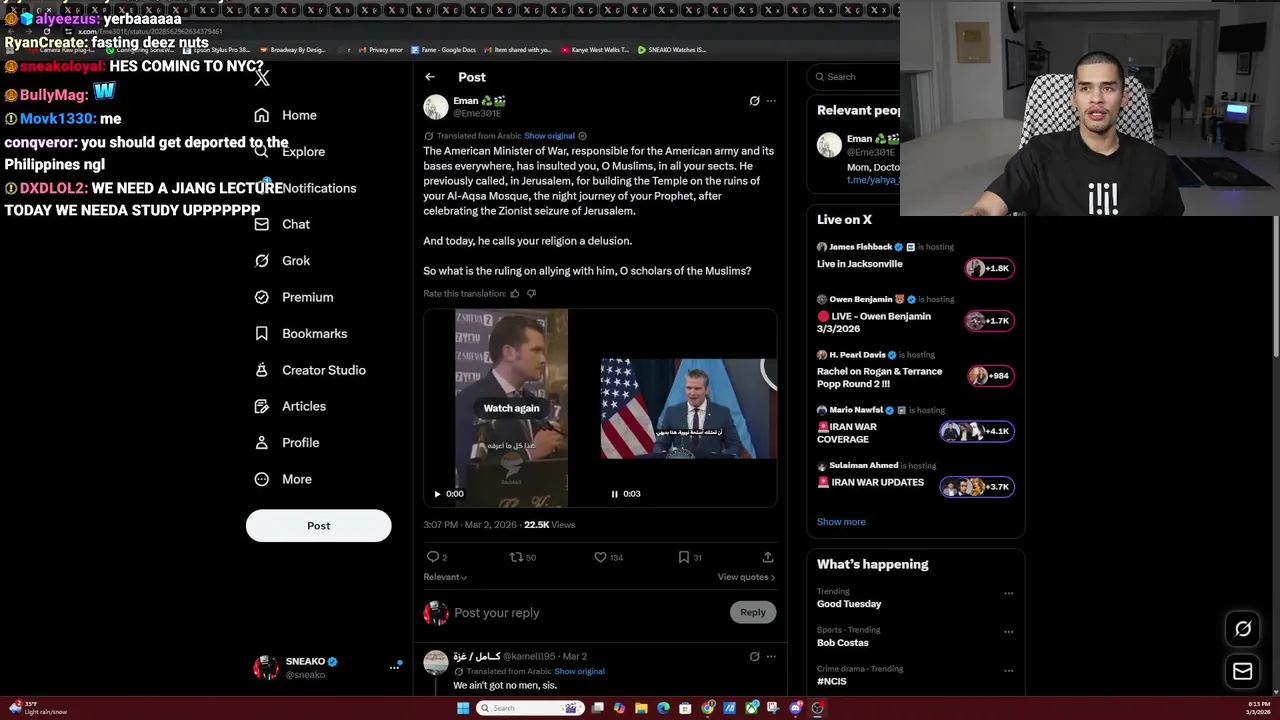Open the SNEAKO account switcher dots
The height and width of the screenshot is (720, 1280).
(x=394, y=667)
